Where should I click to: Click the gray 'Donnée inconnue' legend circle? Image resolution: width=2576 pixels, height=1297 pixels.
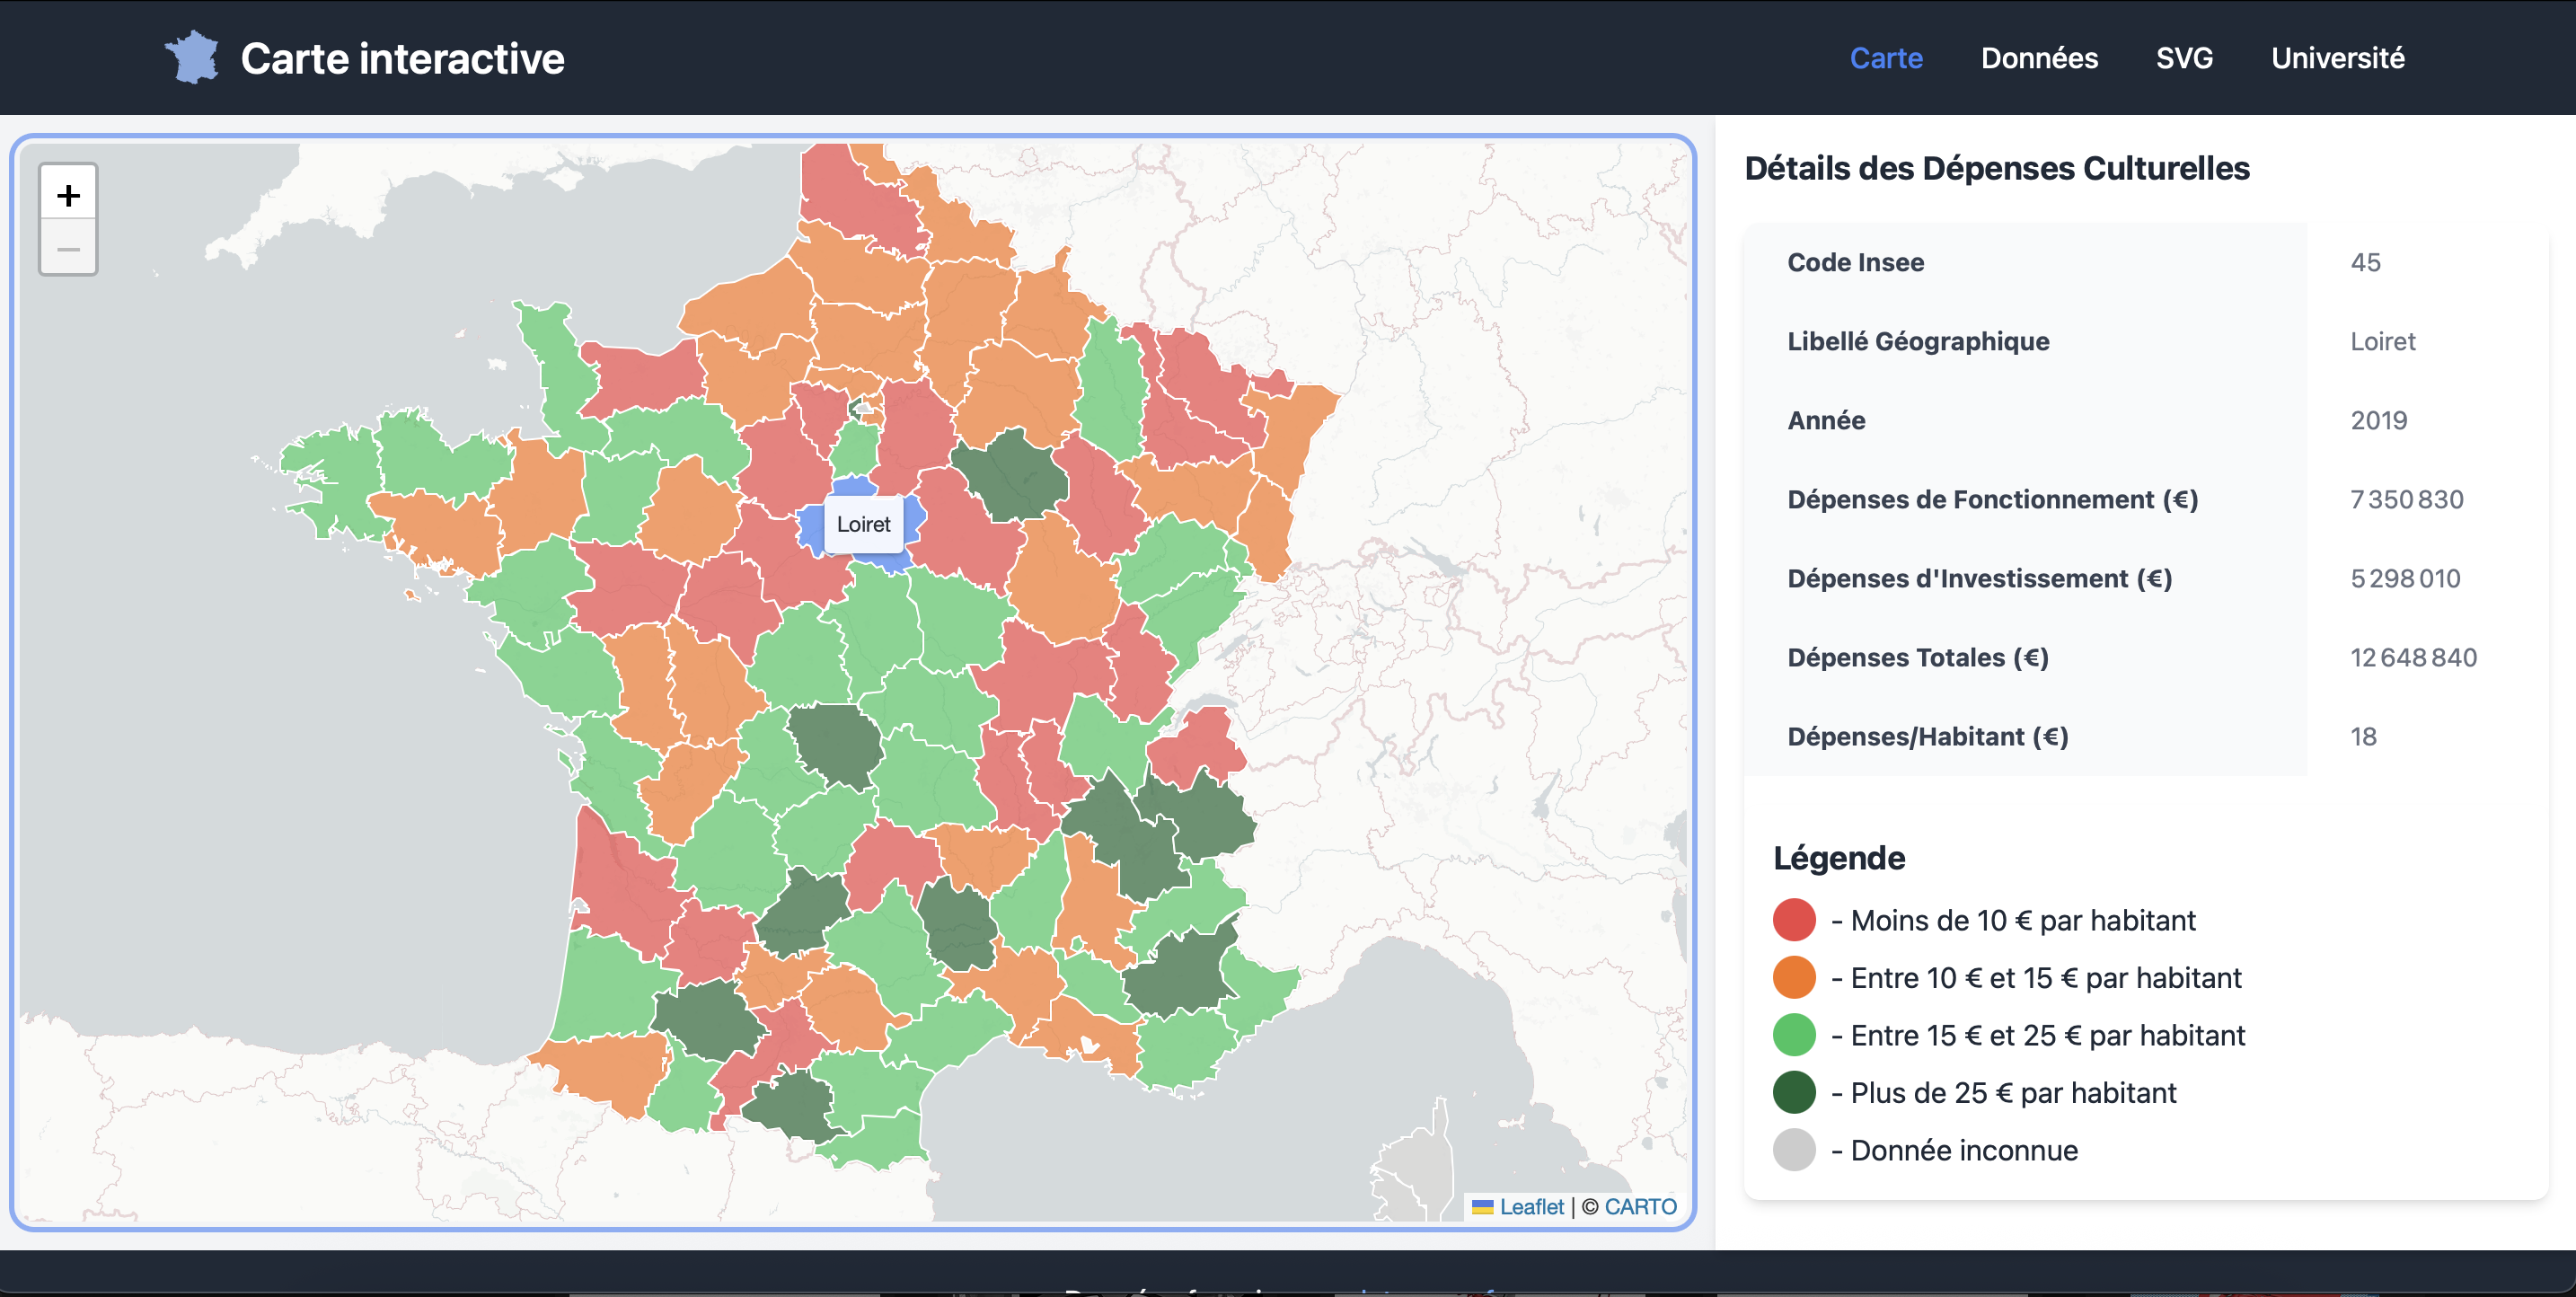coord(1794,1150)
